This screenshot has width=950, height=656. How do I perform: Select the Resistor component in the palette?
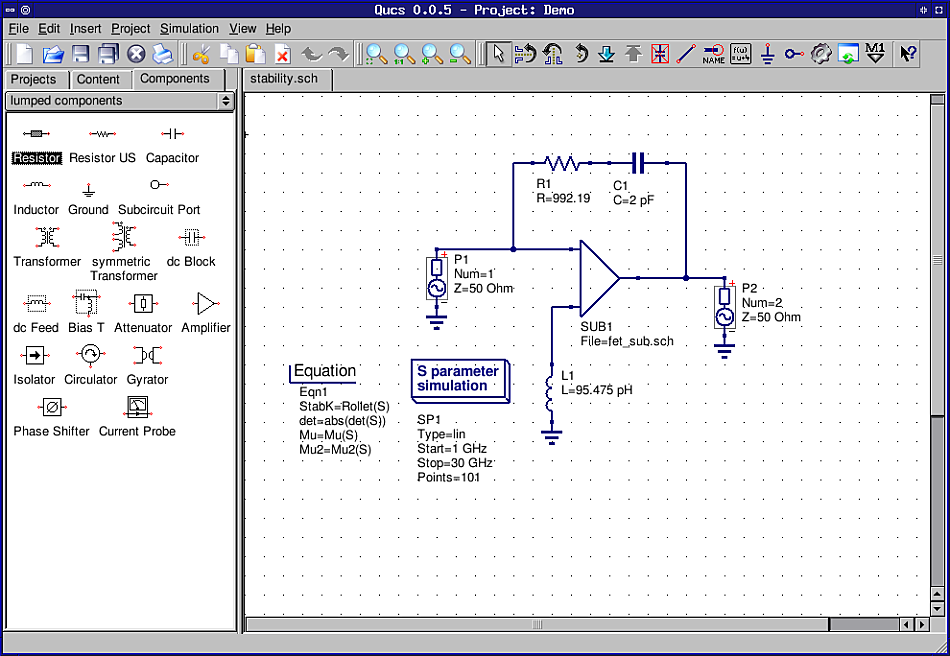point(36,146)
